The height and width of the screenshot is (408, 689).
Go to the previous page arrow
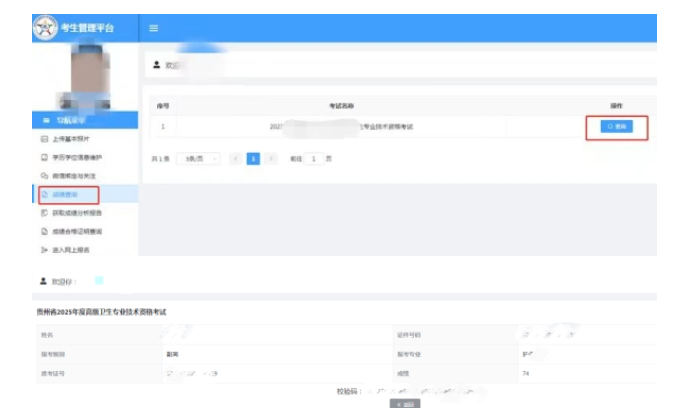(236, 158)
